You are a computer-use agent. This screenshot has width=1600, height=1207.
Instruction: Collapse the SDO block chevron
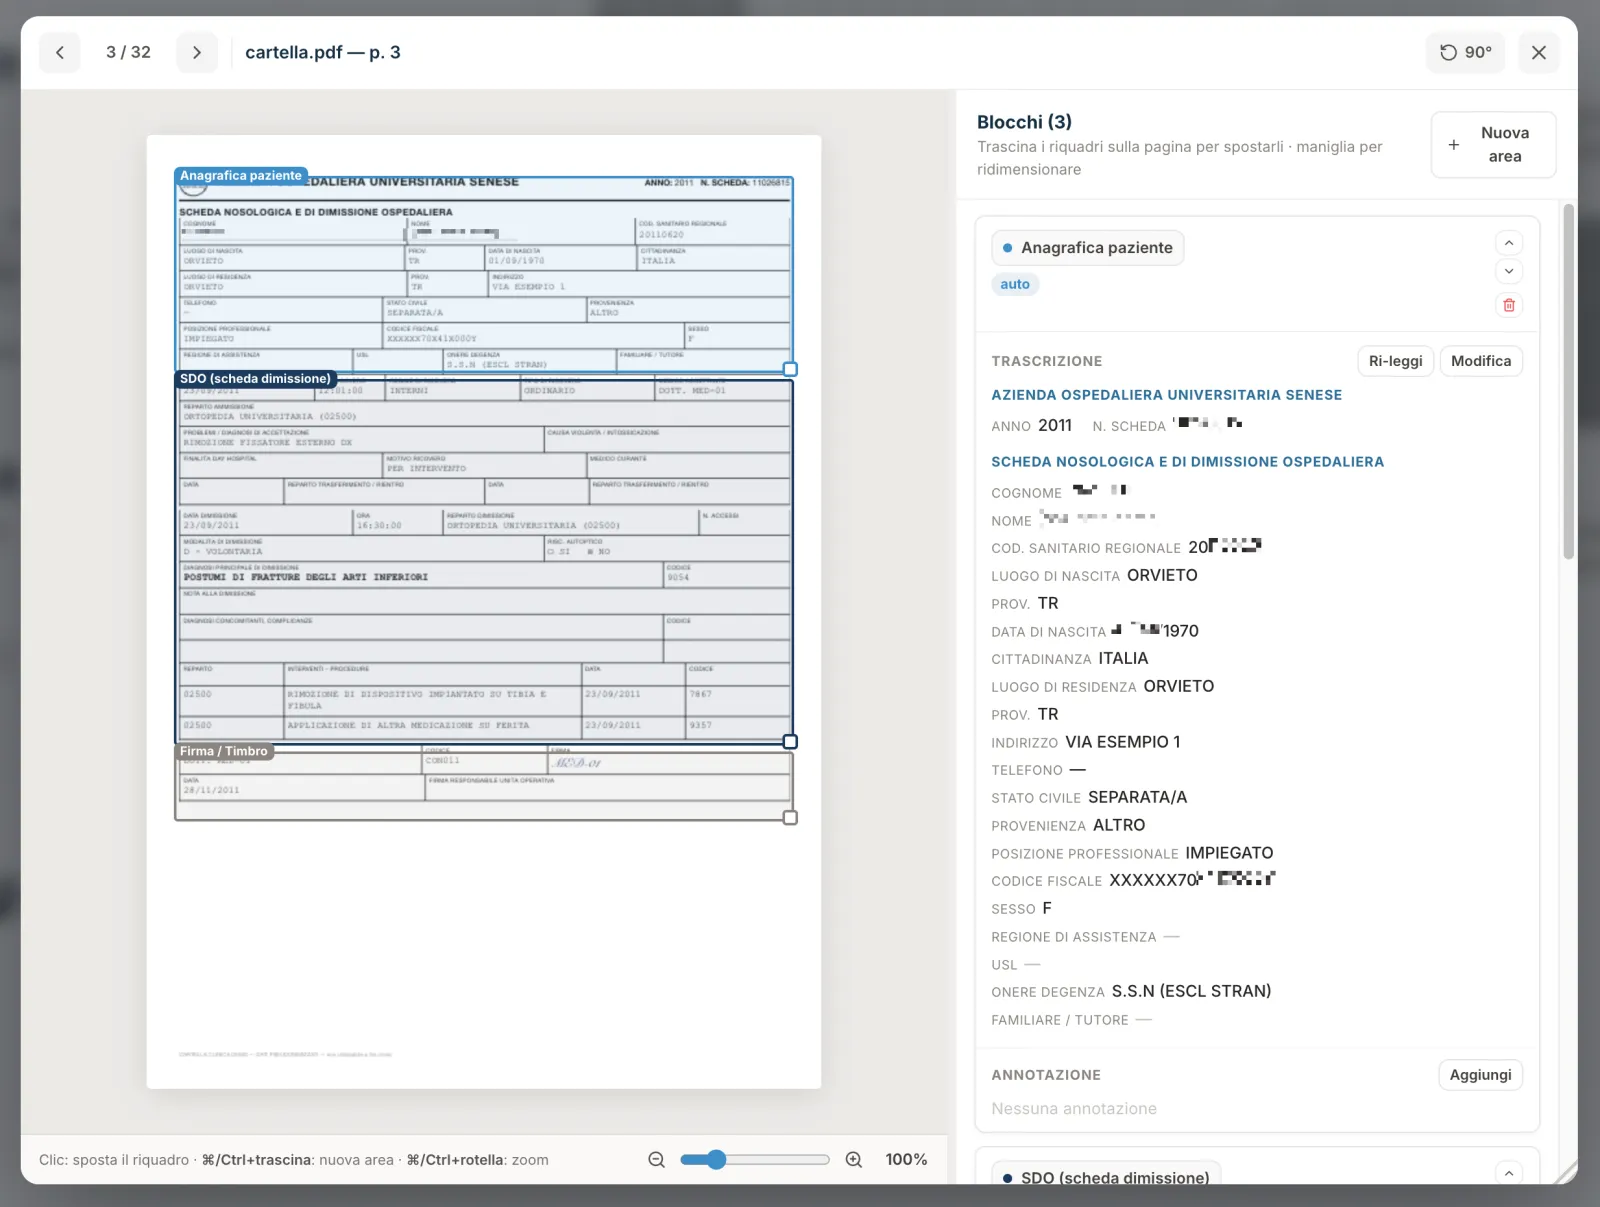[1509, 1173]
